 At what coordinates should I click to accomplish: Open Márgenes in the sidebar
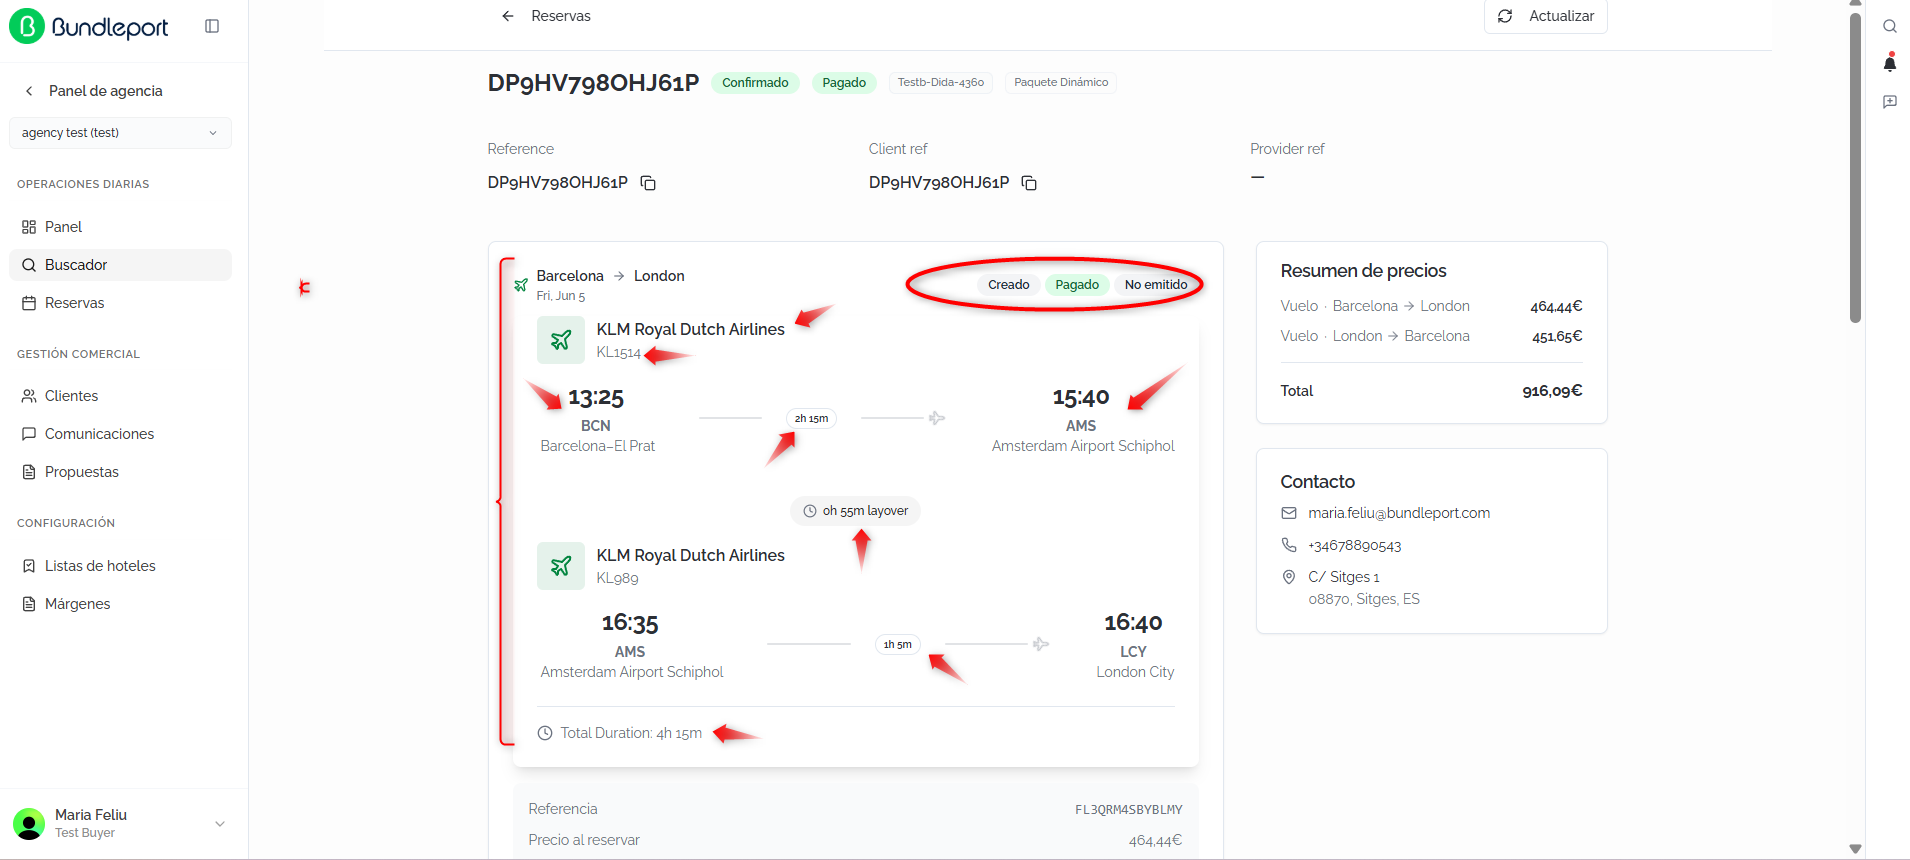[120, 604]
